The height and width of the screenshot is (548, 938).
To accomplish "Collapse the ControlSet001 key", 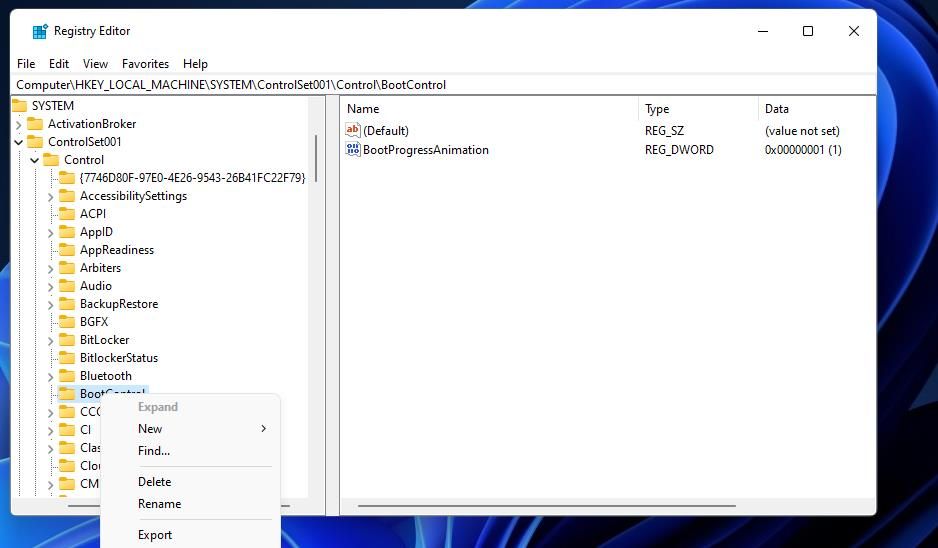I will (19, 142).
